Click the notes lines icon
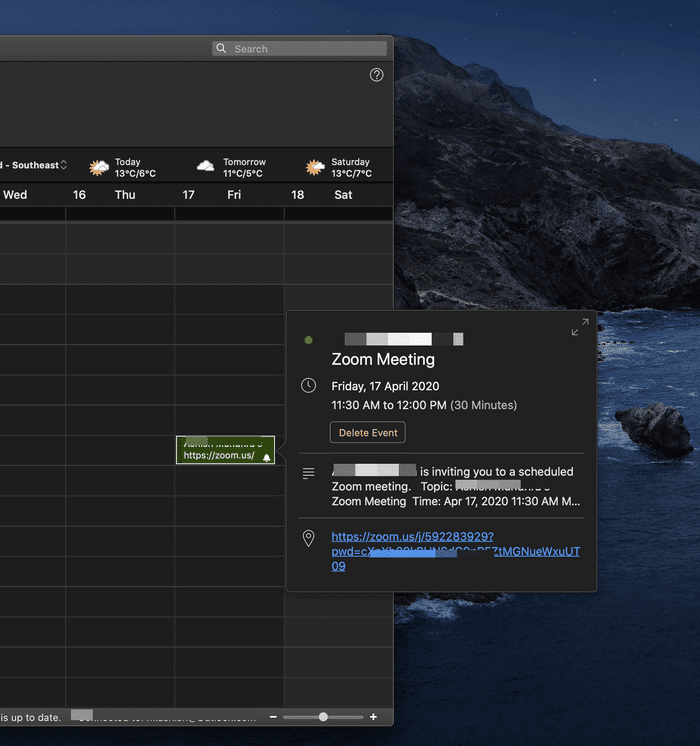700x746 pixels. (x=308, y=473)
